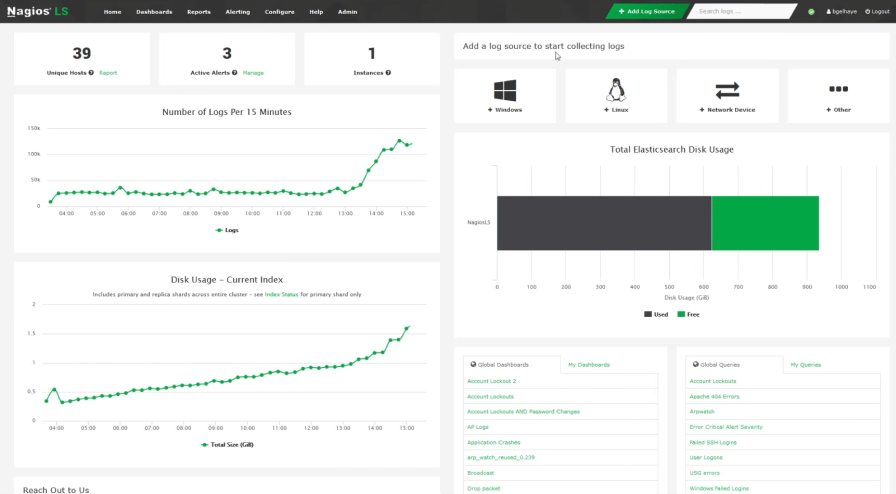Toggle Total Size (GiB) legend entry

click(227, 444)
